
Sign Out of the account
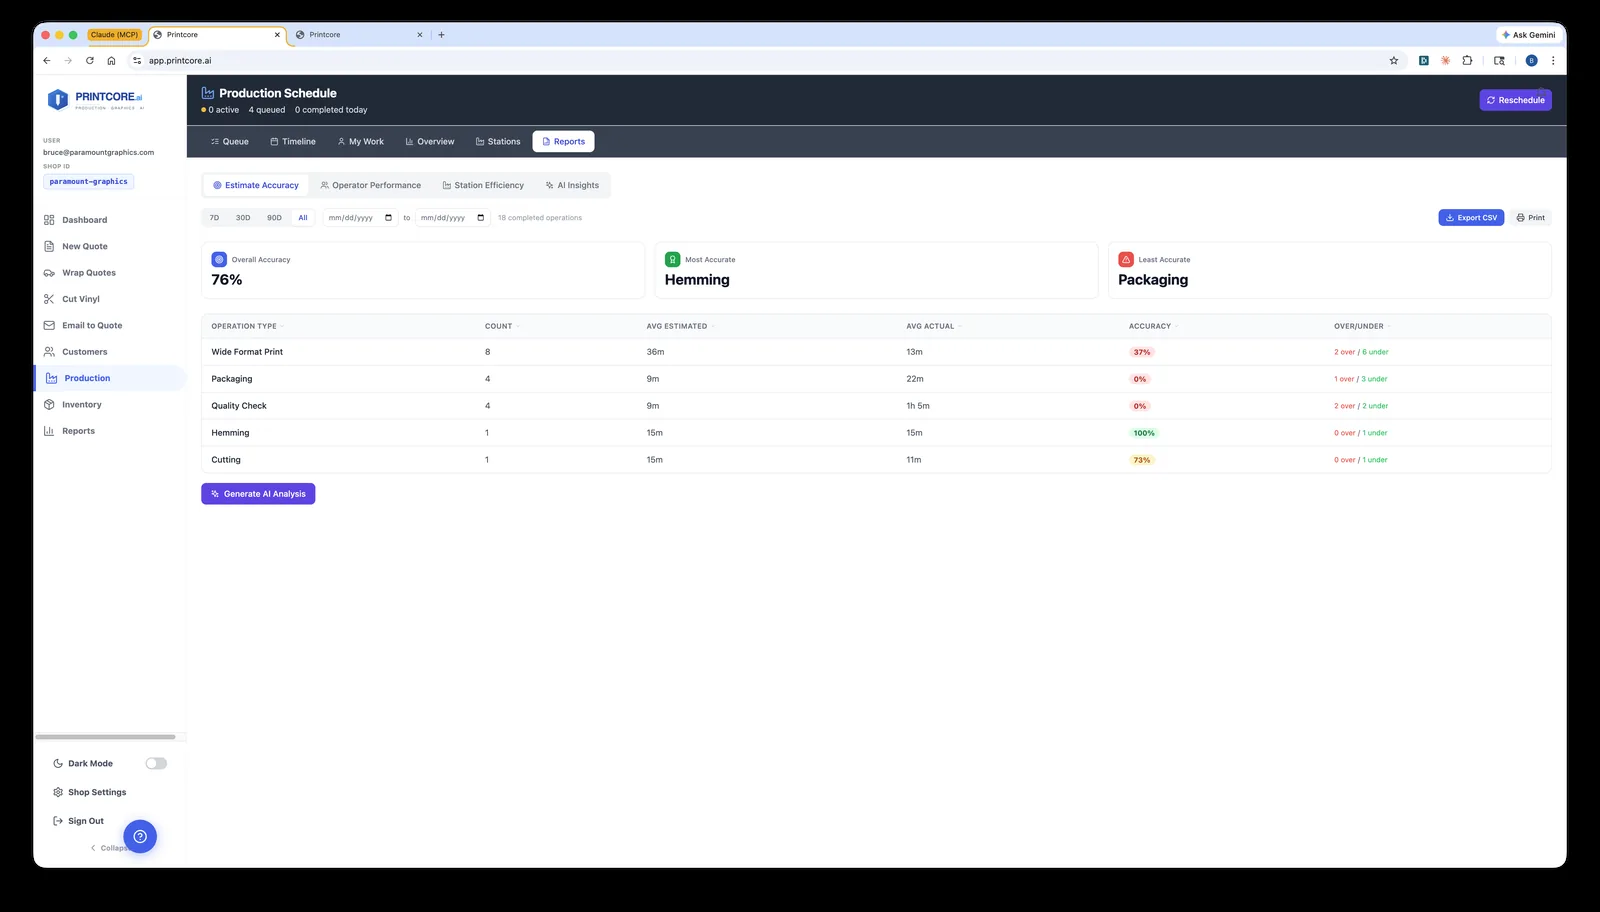[78, 821]
